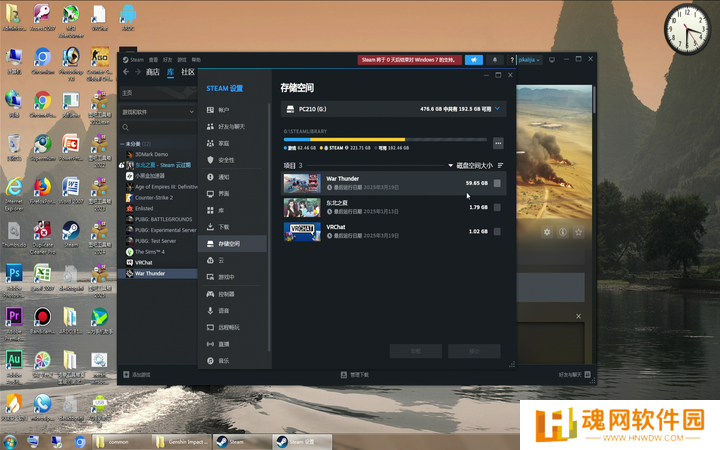
Task: Open the pikalija account dropdown
Action: (529, 60)
